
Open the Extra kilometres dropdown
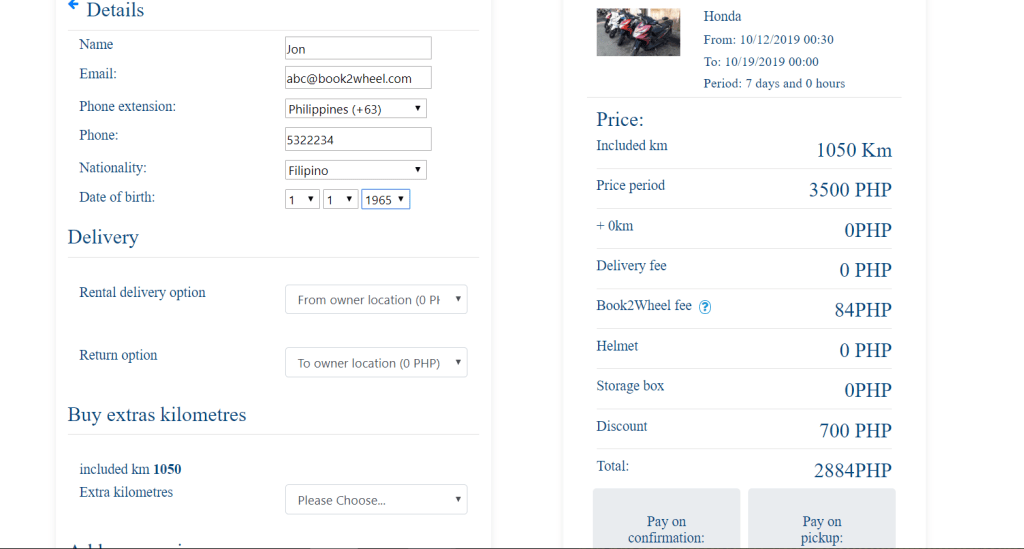click(x=376, y=499)
